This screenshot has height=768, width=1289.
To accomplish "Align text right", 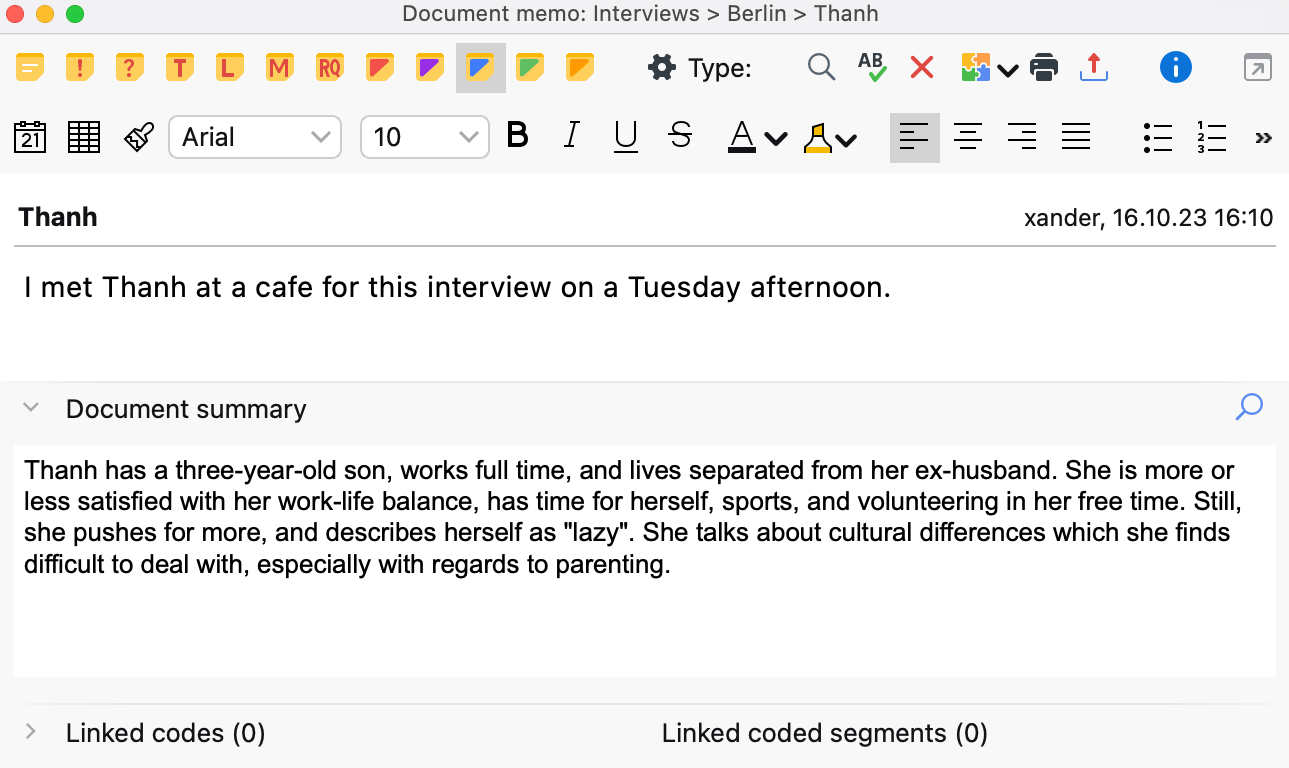I will click(1021, 137).
